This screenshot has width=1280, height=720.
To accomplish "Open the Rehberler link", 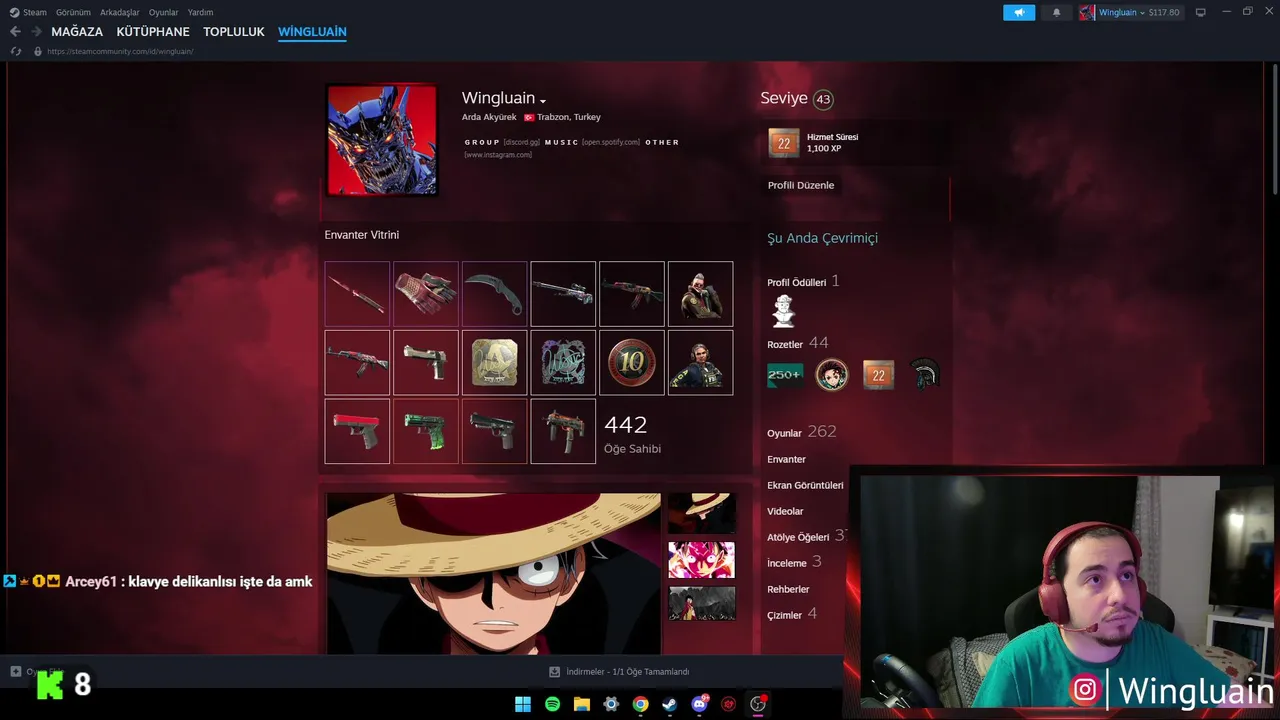I will 788,589.
